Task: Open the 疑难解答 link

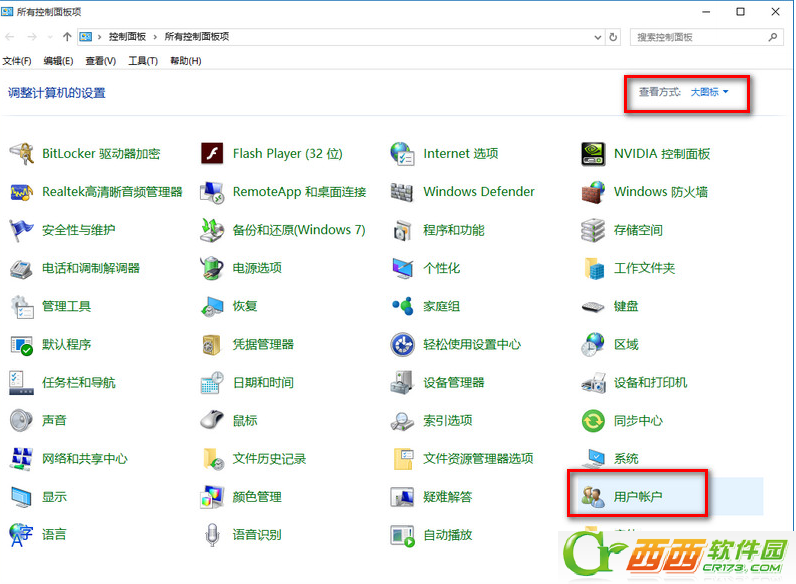Action: click(447, 497)
